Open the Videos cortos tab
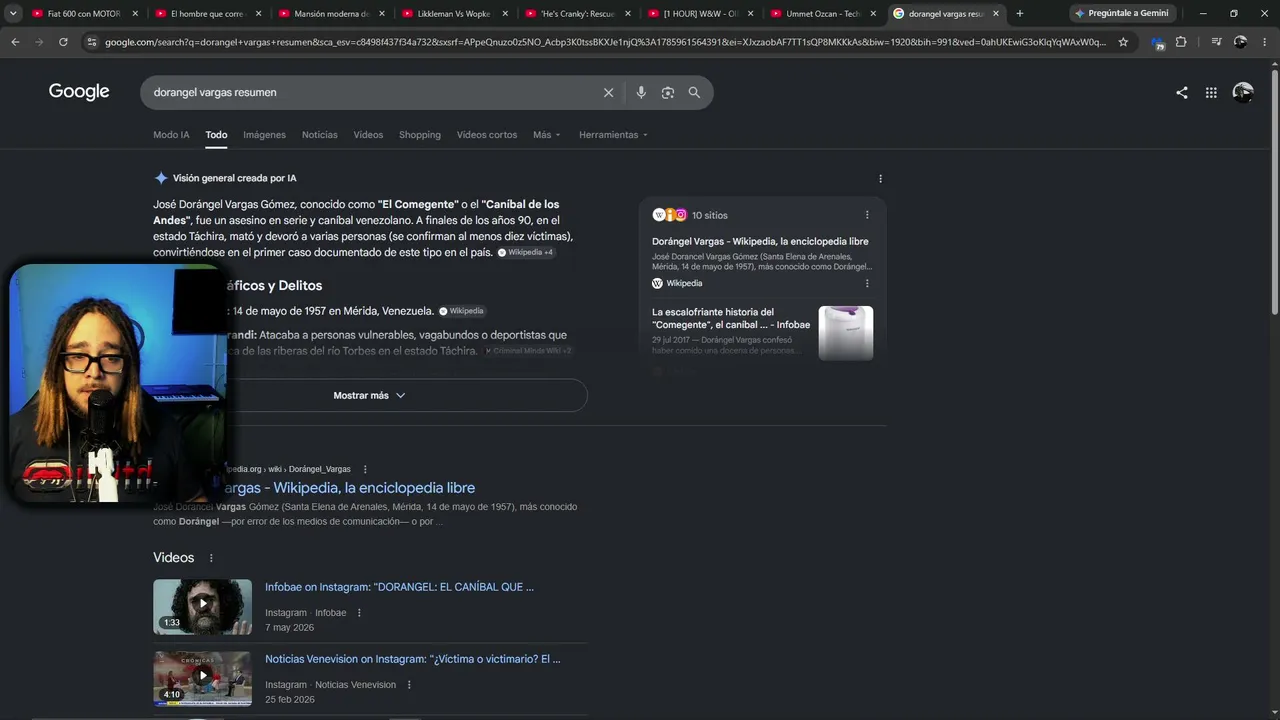The width and height of the screenshot is (1280, 720). point(487,135)
